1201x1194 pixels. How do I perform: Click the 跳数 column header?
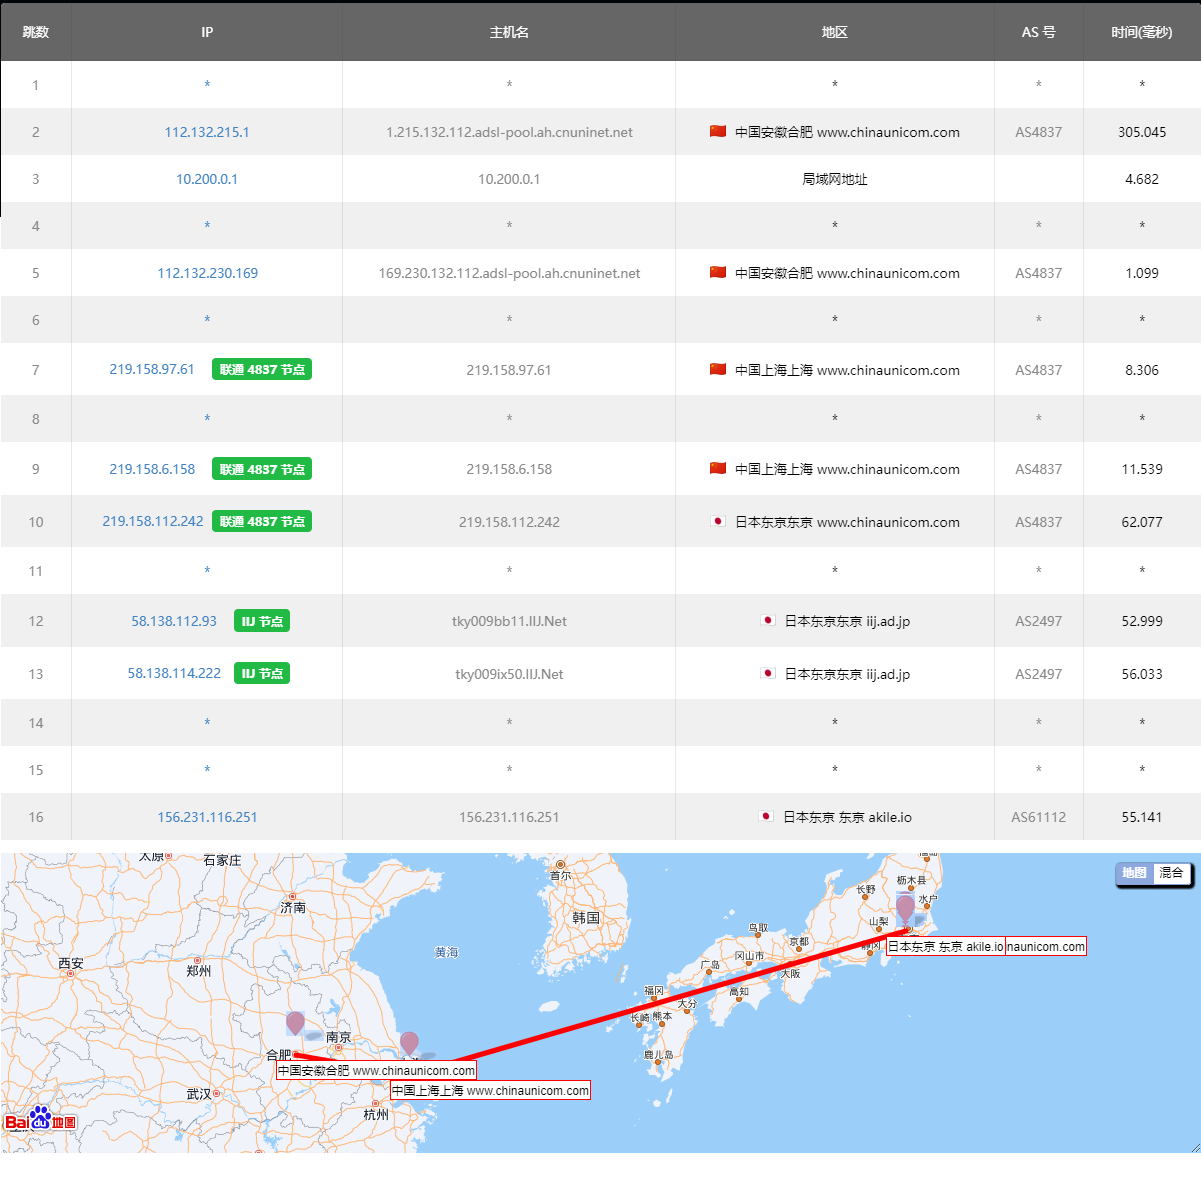click(36, 32)
